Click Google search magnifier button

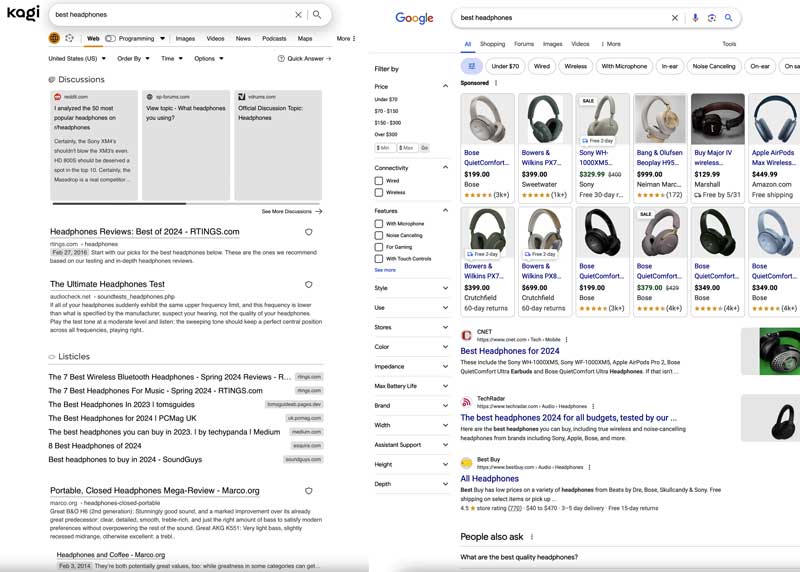click(729, 18)
